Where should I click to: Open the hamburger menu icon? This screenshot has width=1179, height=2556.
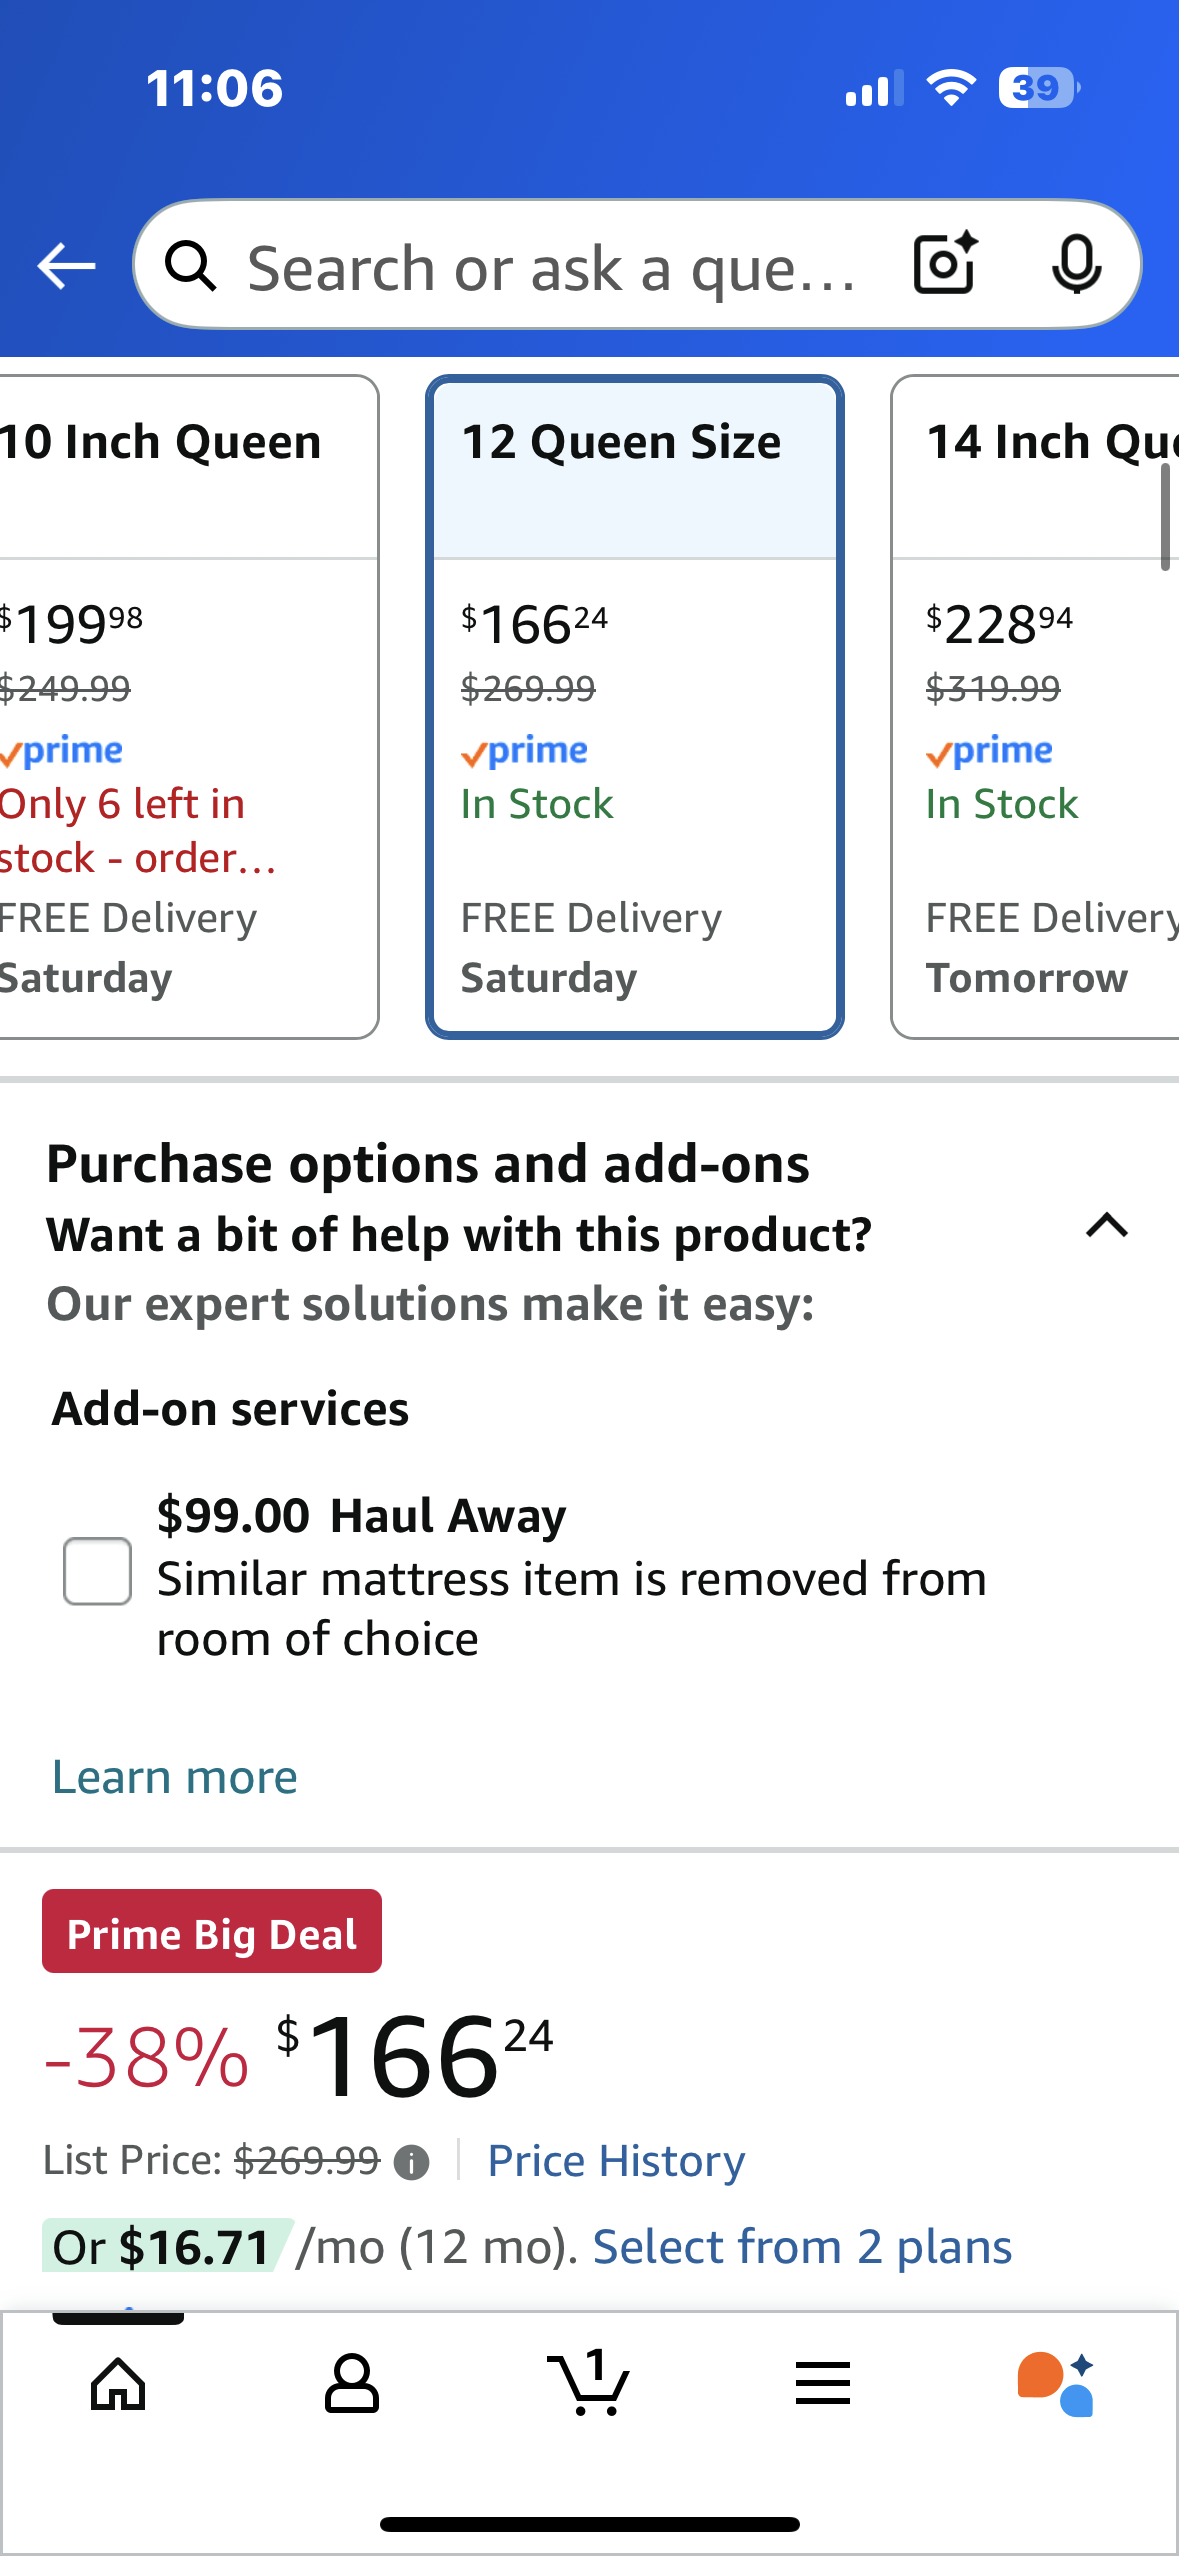coord(823,2384)
